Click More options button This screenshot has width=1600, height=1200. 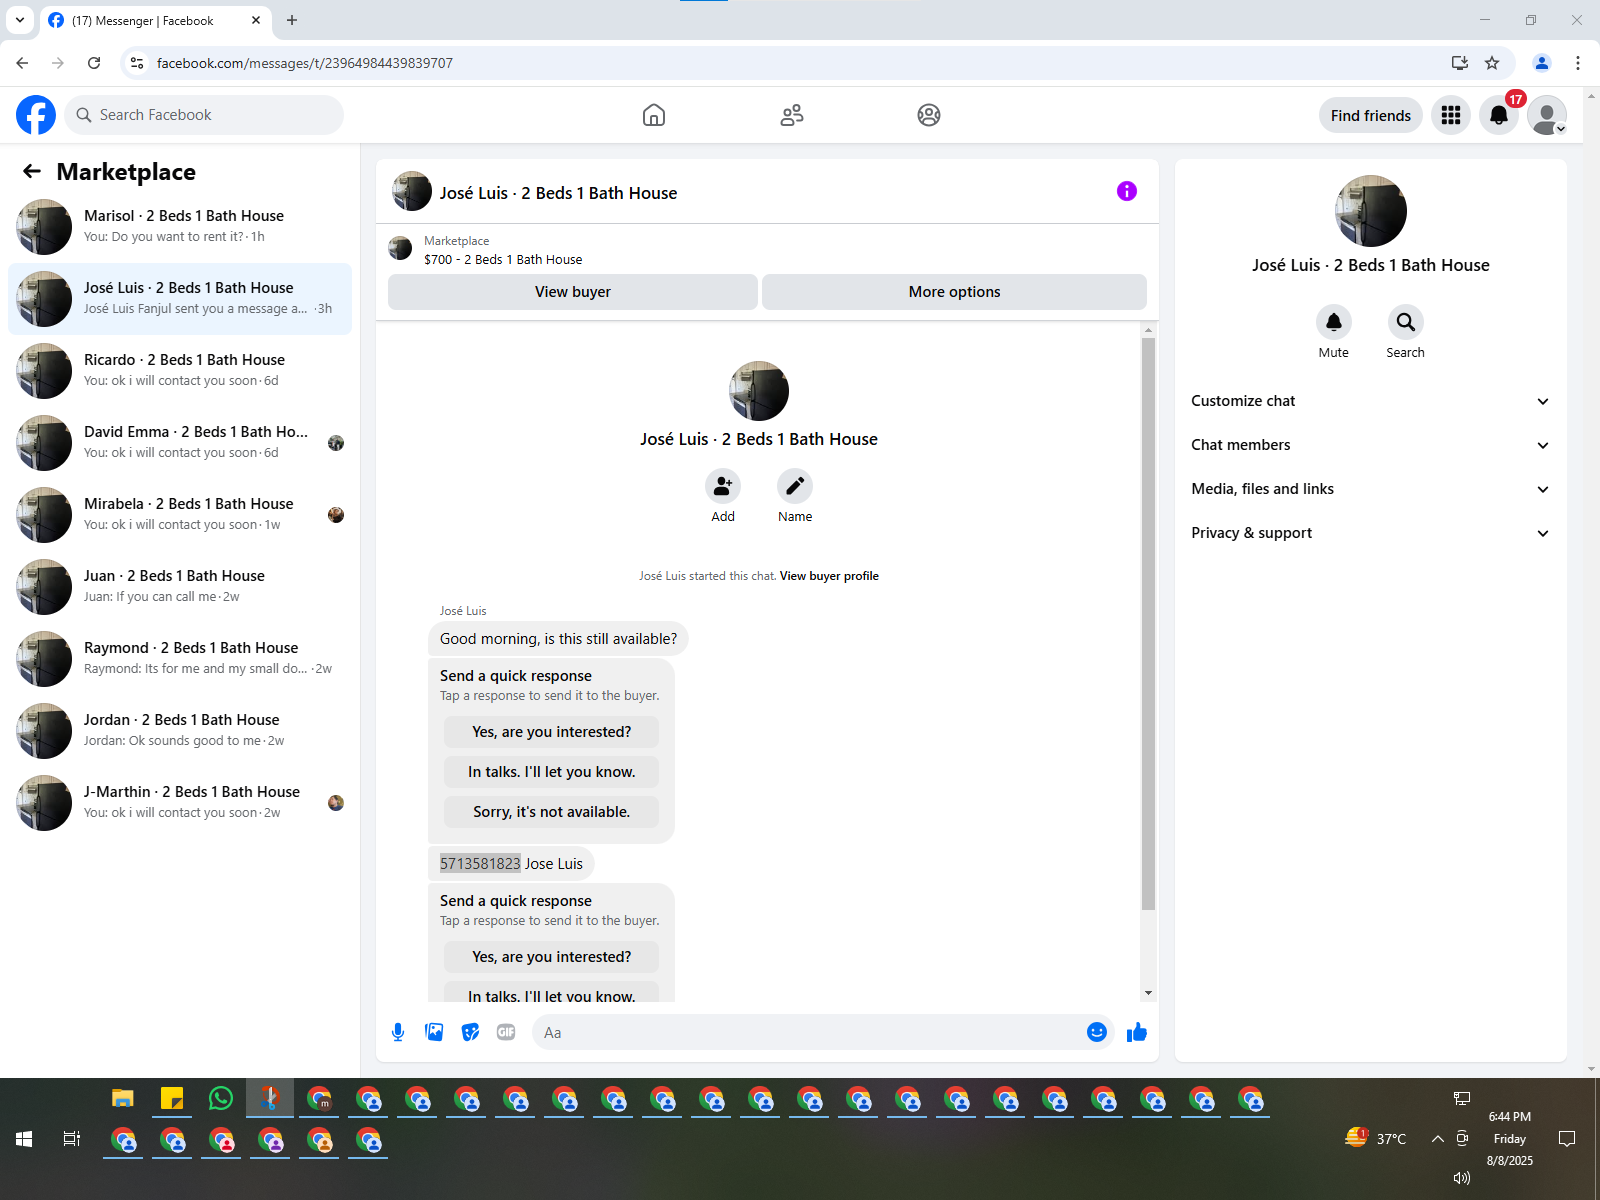(954, 292)
